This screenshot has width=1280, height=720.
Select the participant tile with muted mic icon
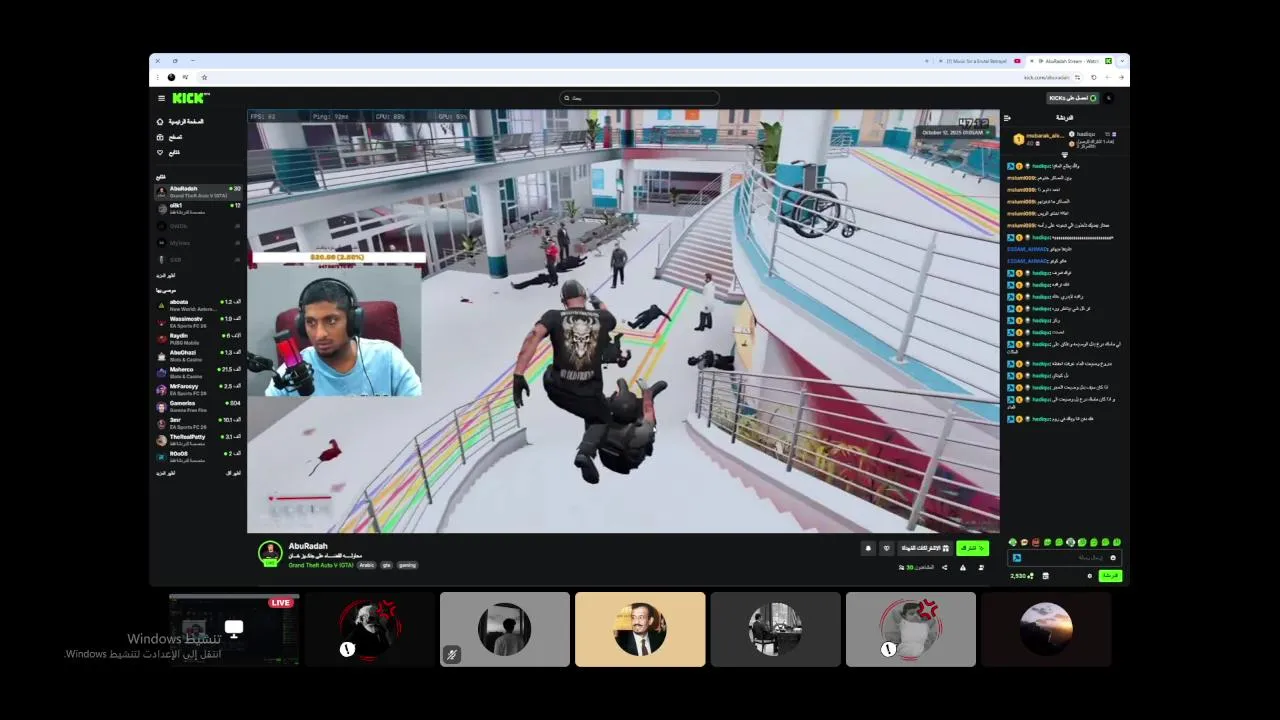coord(505,629)
